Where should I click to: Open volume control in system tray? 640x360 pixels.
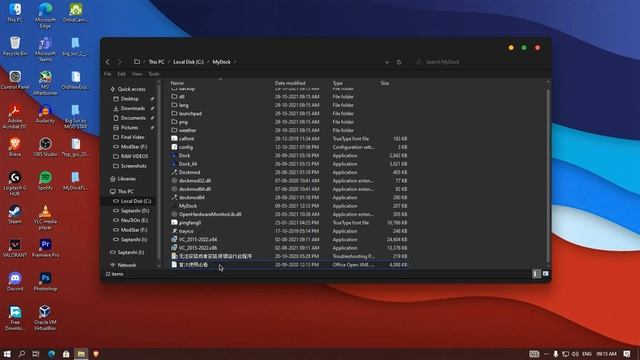click(575, 354)
